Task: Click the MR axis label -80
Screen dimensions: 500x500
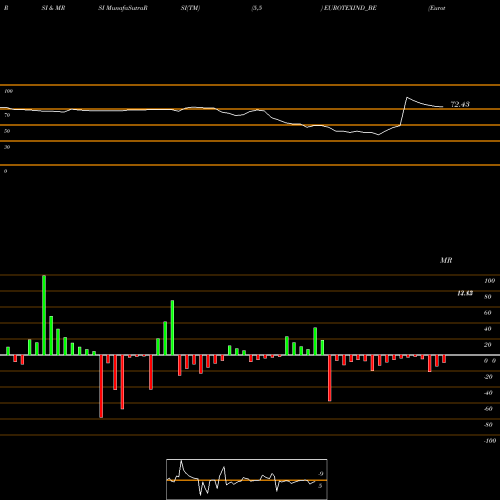Action: [x=488, y=425]
